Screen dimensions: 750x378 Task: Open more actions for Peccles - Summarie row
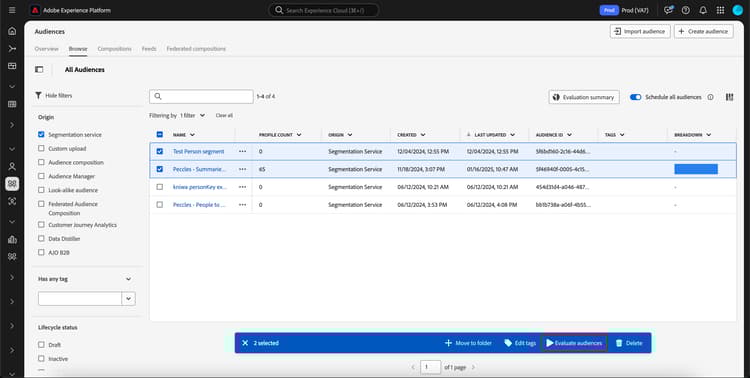click(x=243, y=169)
